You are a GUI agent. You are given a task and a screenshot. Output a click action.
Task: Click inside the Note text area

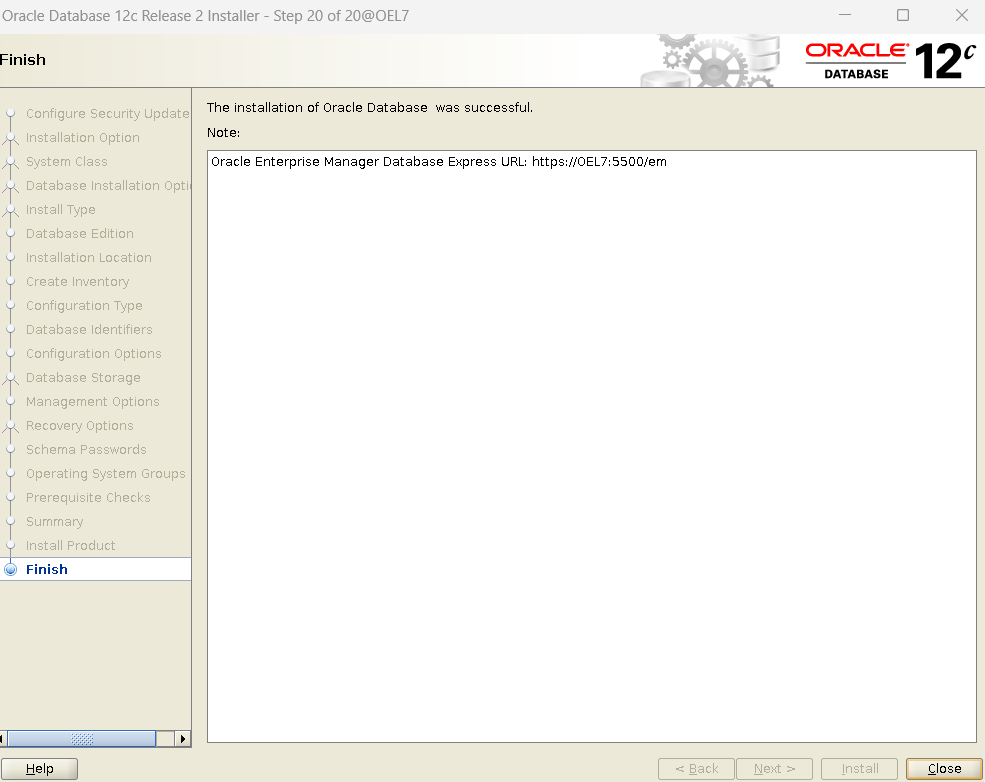coord(592,447)
